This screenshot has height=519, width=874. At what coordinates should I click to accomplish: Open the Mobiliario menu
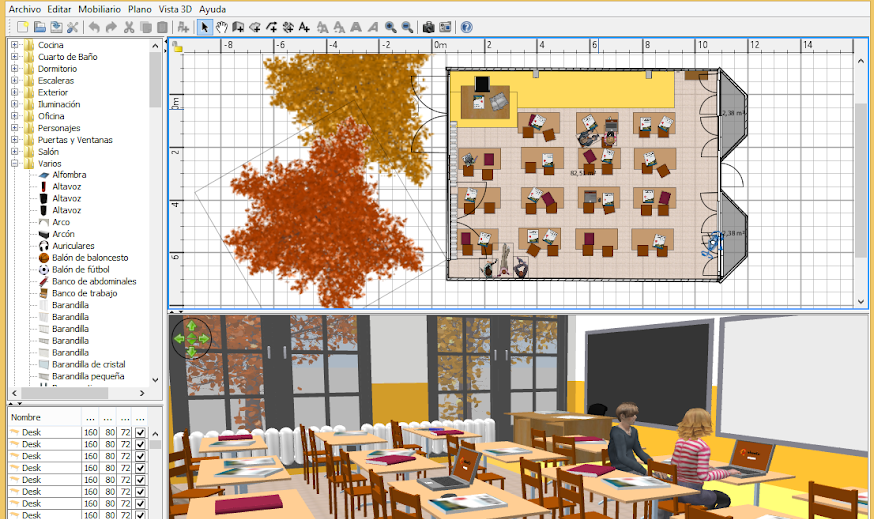pyautogui.click(x=99, y=8)
